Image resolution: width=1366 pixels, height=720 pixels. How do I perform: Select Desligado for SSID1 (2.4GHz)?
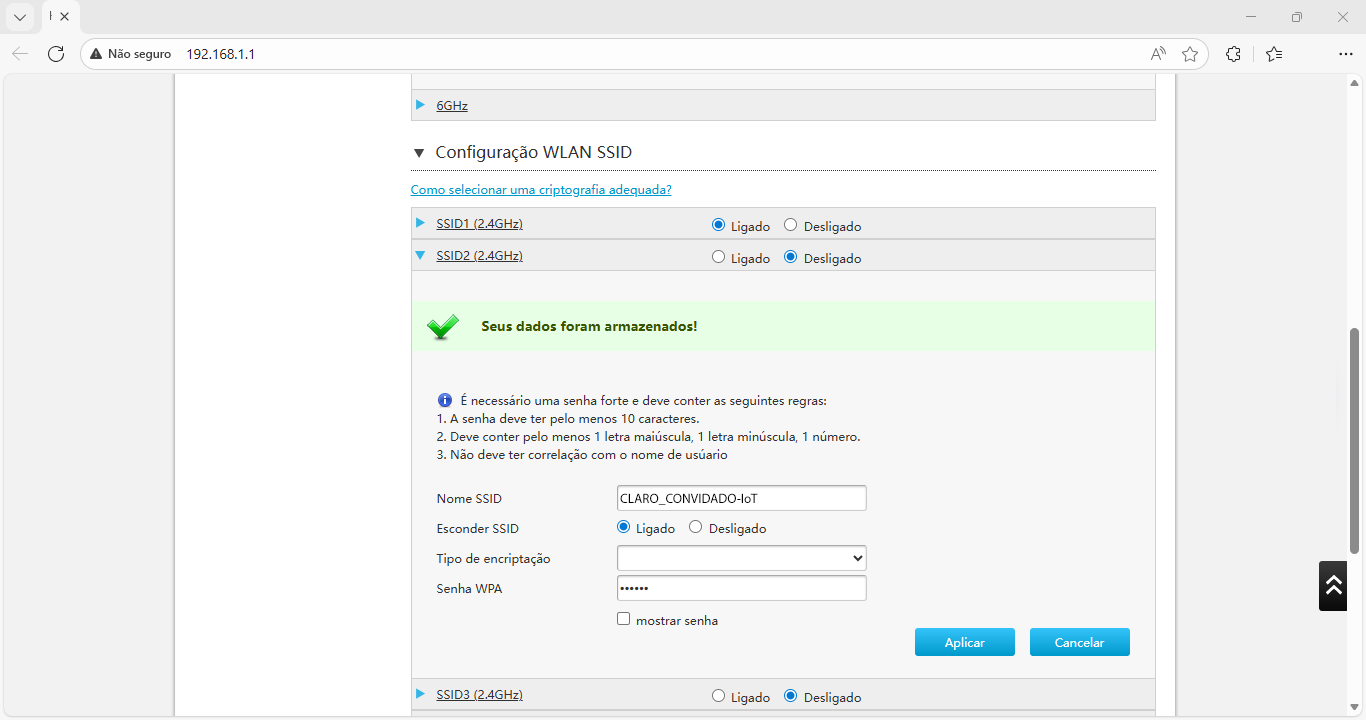tap(790, 225)
